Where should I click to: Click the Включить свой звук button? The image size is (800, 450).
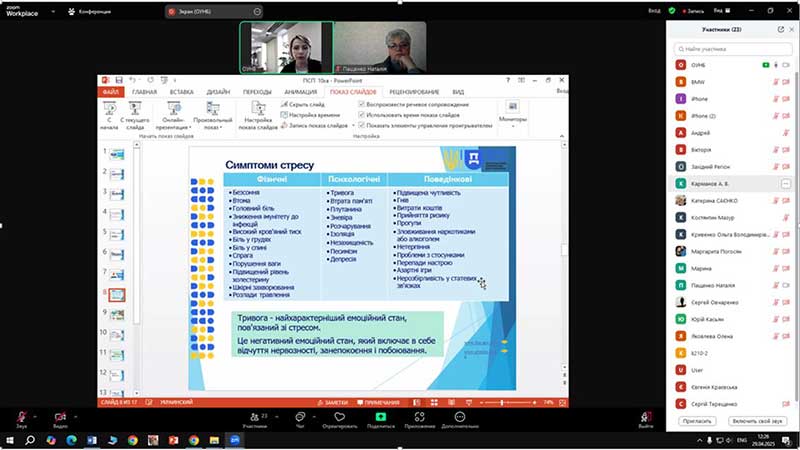pos(757,421)
